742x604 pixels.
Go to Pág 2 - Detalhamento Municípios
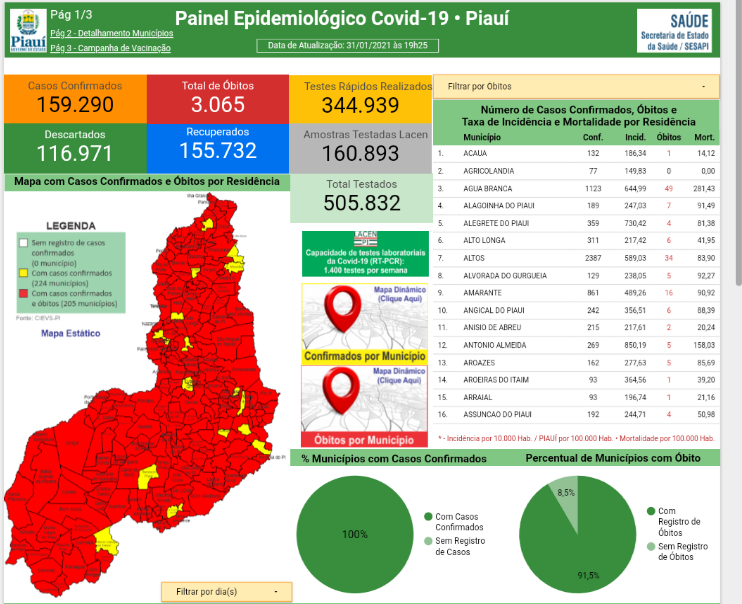[111, 33]
